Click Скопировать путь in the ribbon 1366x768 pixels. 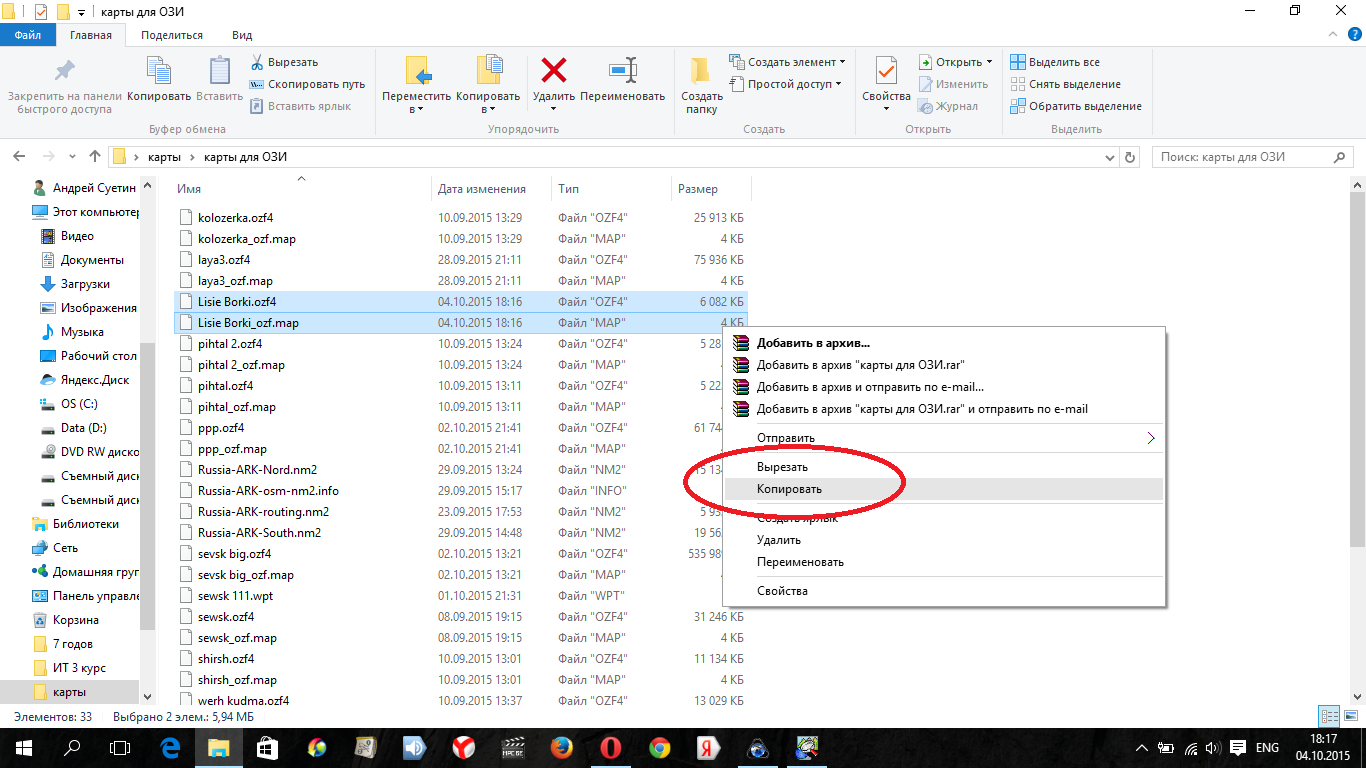307,84
